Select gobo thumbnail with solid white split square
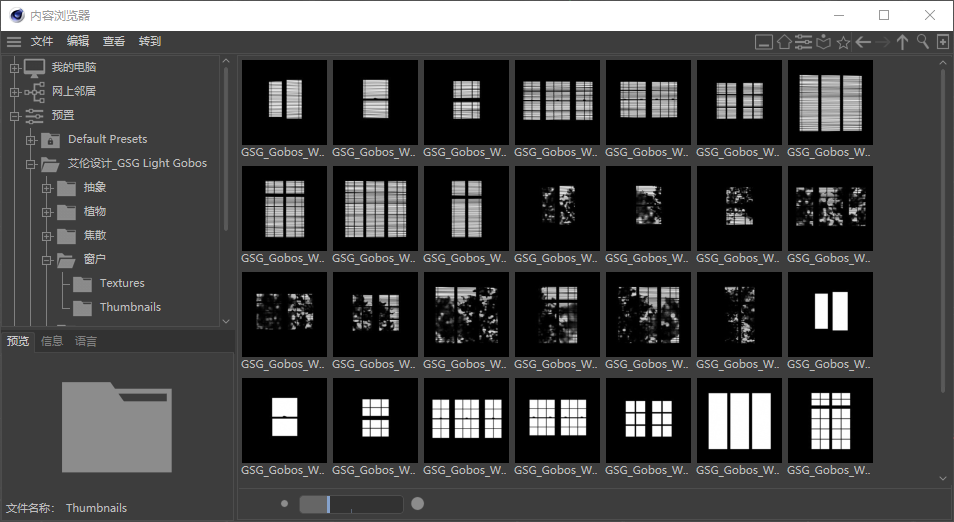 point(284,421)
